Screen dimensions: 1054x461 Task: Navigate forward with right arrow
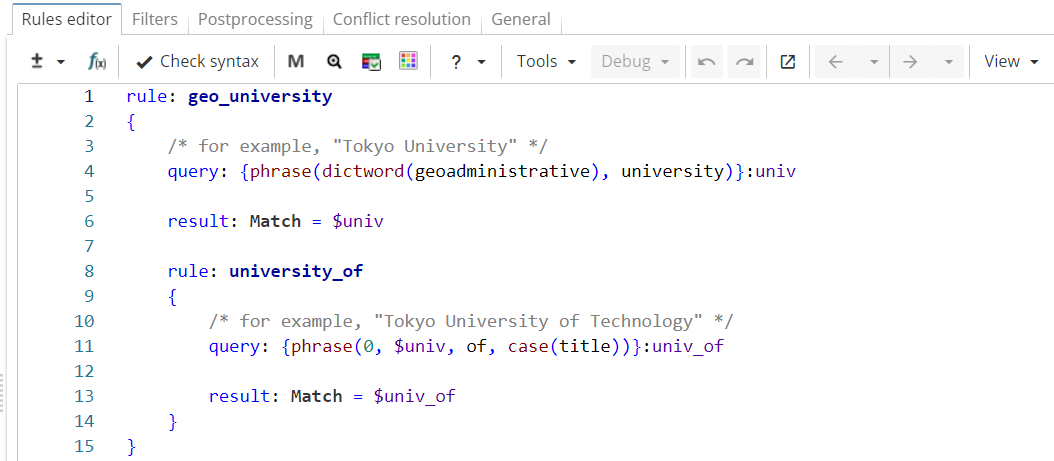(910, 62)
